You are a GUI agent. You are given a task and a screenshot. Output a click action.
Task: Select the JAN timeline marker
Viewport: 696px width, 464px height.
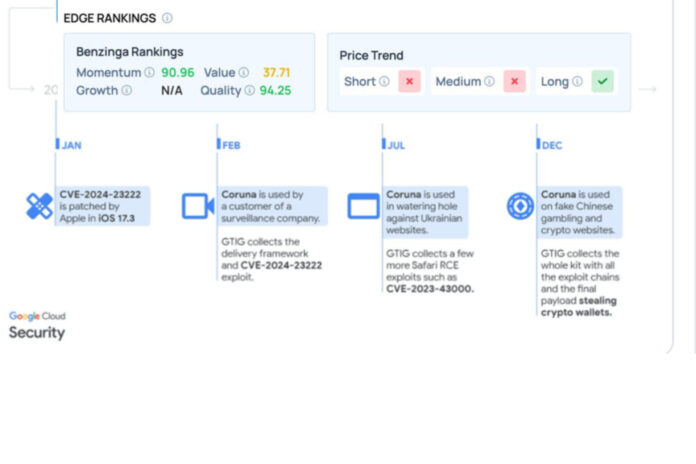[x=71, y=145]
